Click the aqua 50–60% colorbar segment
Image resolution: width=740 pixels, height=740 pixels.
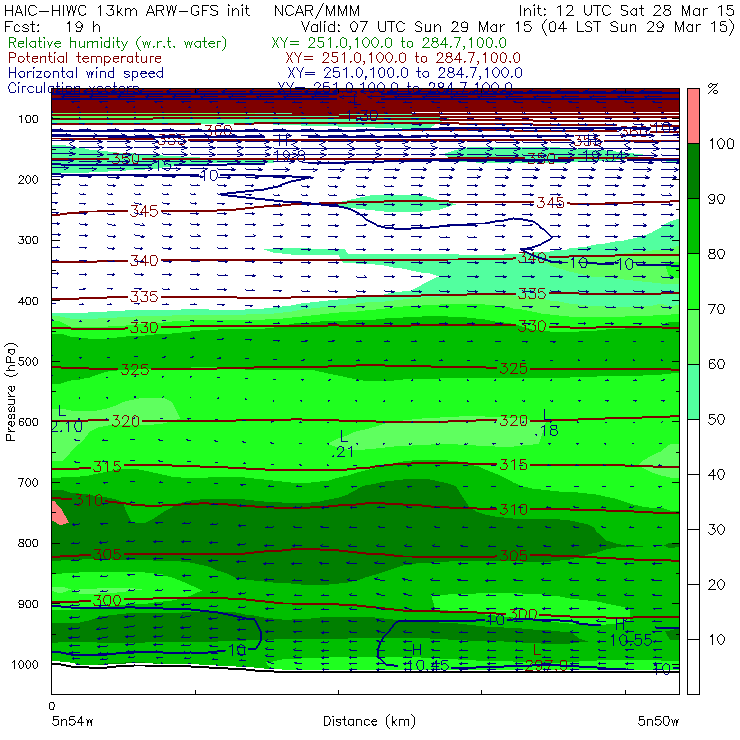pos(693,392)
